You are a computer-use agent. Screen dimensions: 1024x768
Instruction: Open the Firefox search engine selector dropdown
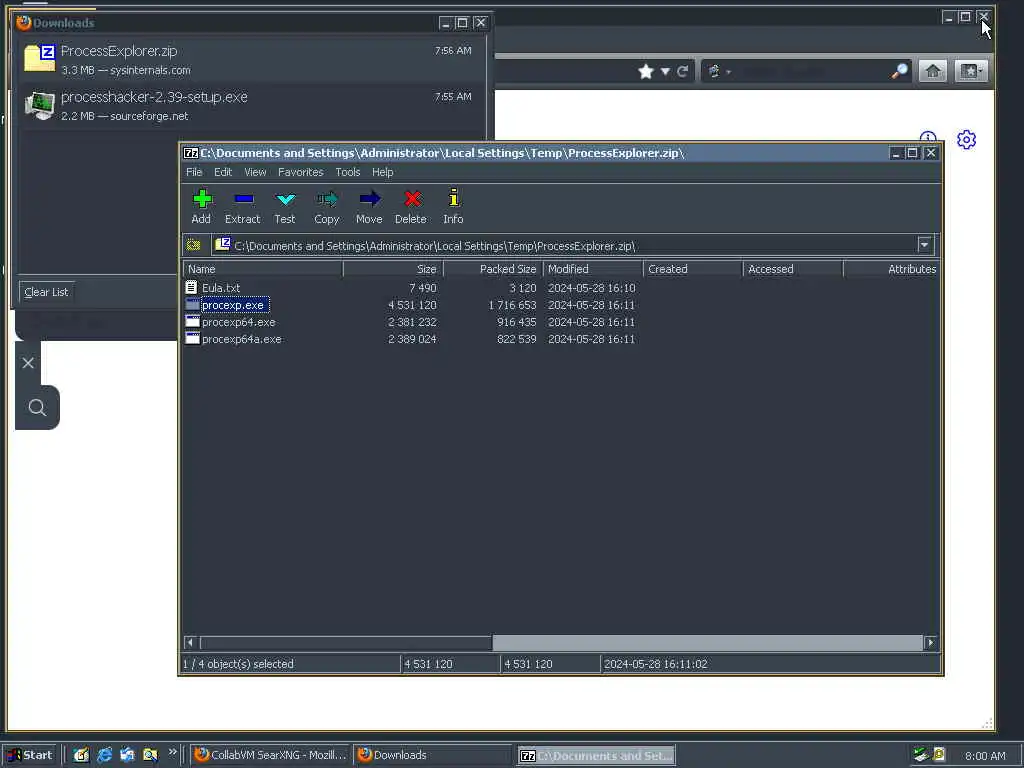tap(718, 71)
